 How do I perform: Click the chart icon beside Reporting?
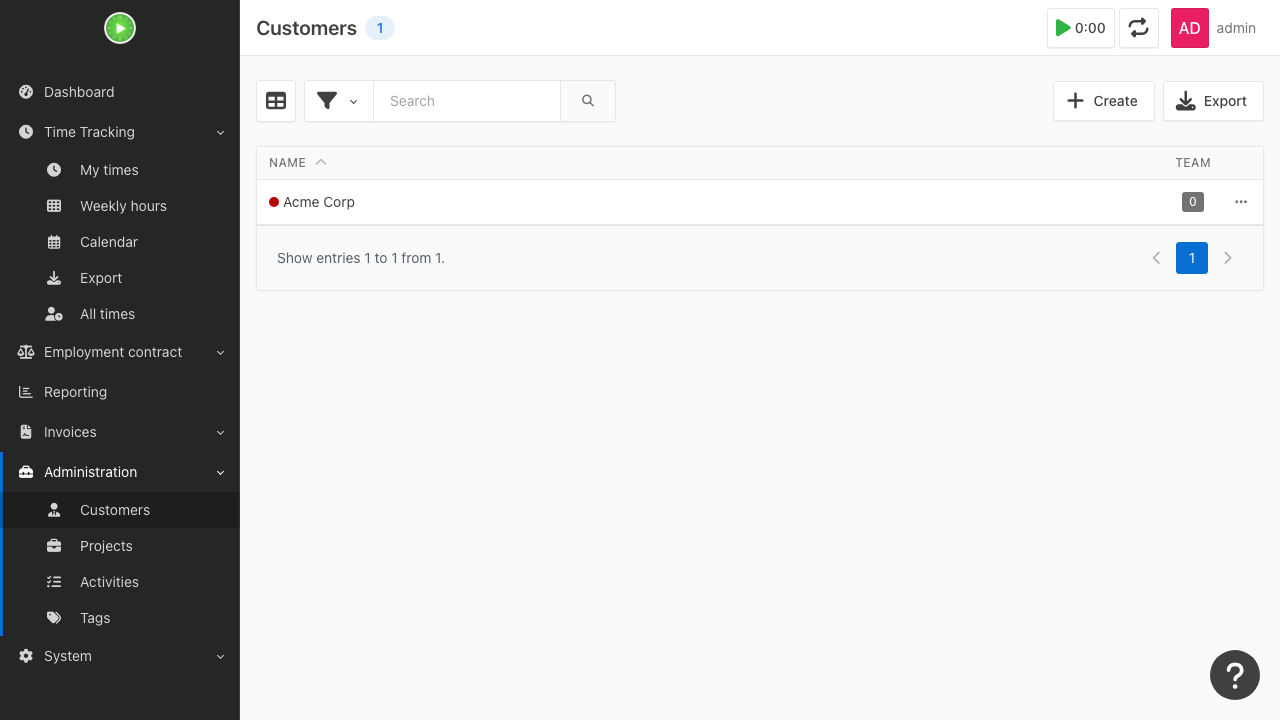[26, 392]
